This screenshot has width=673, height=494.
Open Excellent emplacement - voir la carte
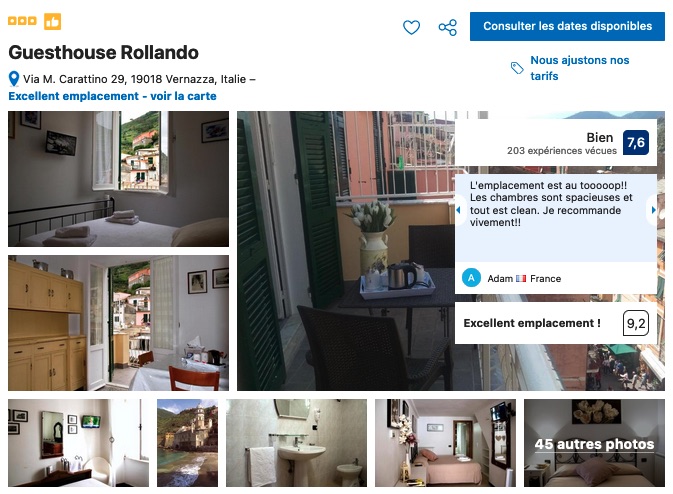point(112,96)
